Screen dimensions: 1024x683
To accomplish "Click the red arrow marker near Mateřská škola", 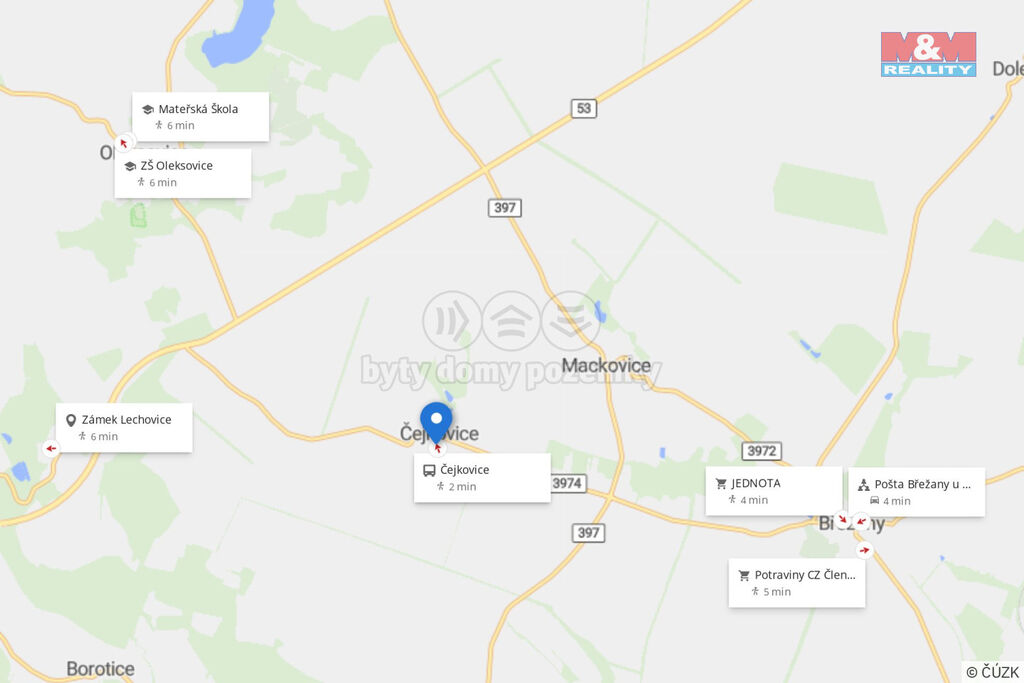I will pos(124,142).
